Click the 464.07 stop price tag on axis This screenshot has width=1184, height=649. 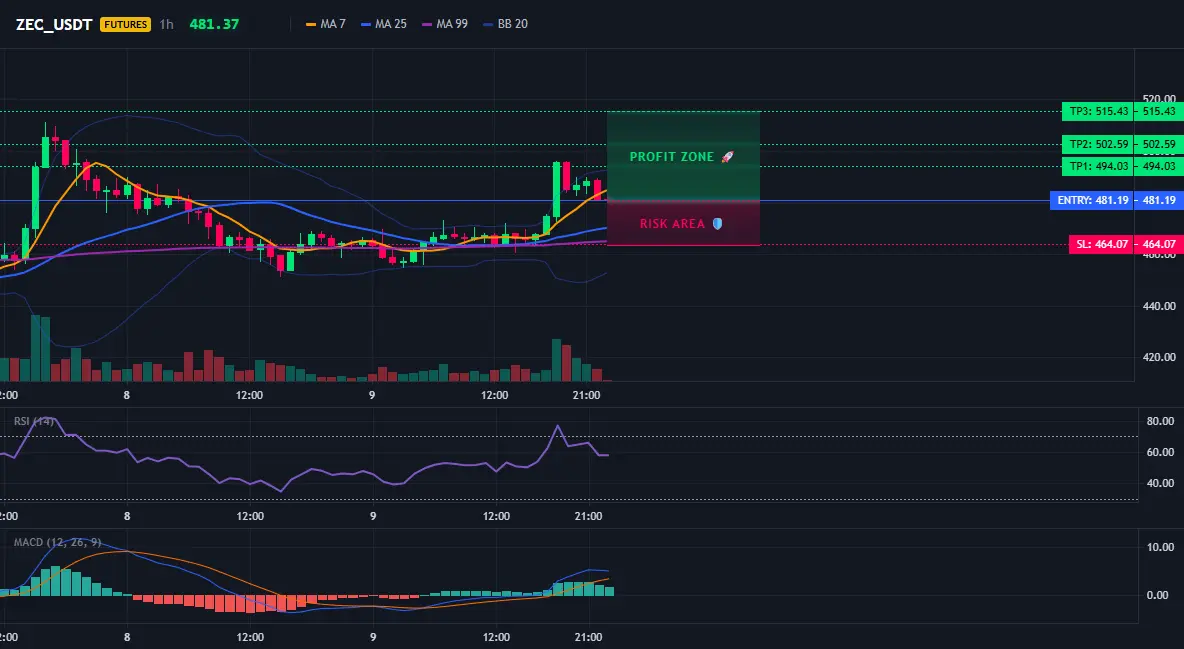tap(1159, 244)
